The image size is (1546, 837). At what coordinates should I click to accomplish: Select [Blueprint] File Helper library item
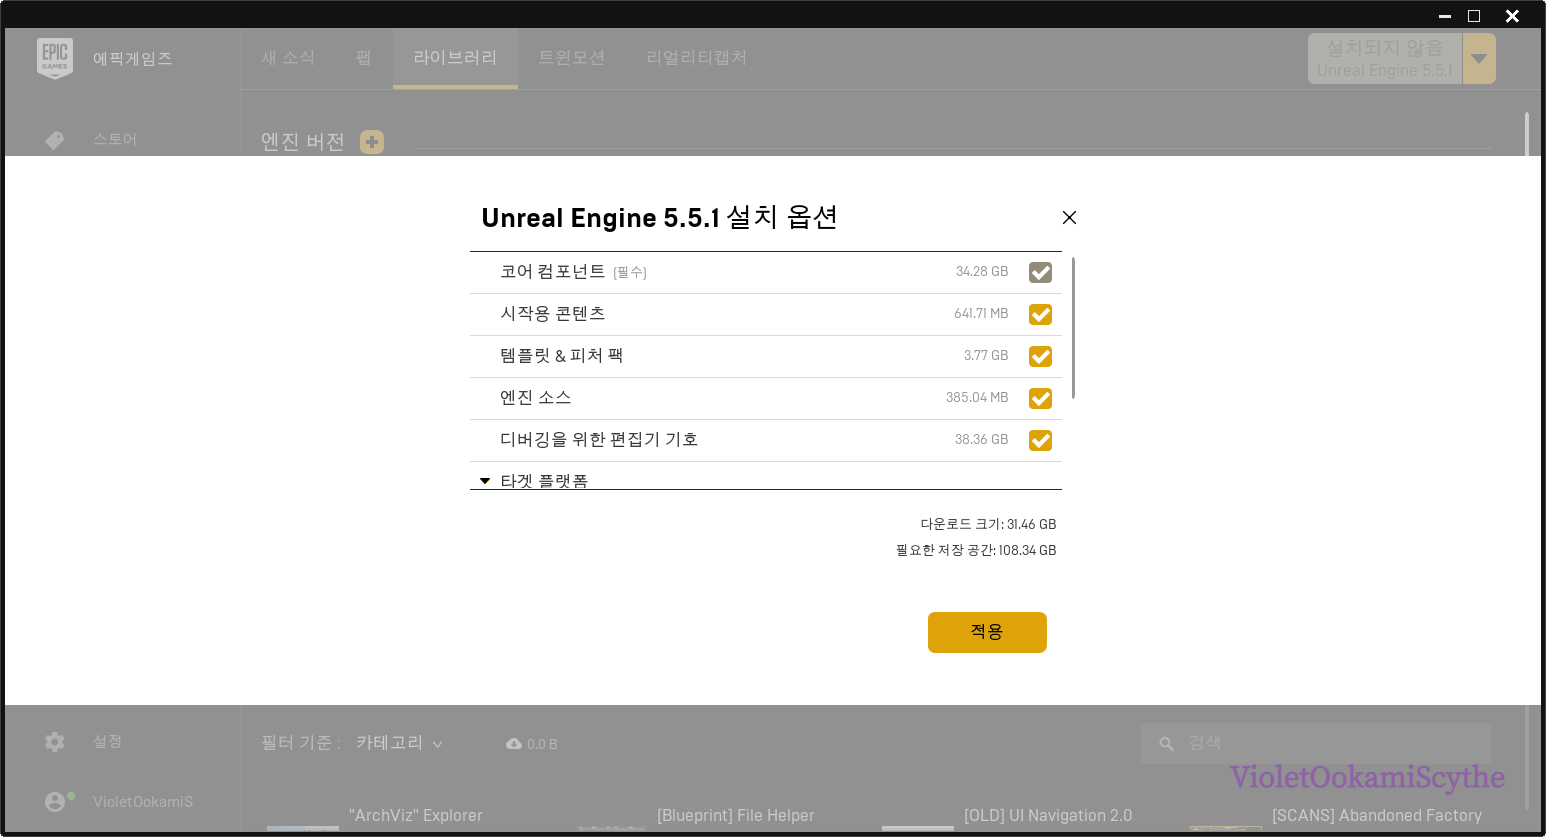pyautogui.click(x=736, y=816)
